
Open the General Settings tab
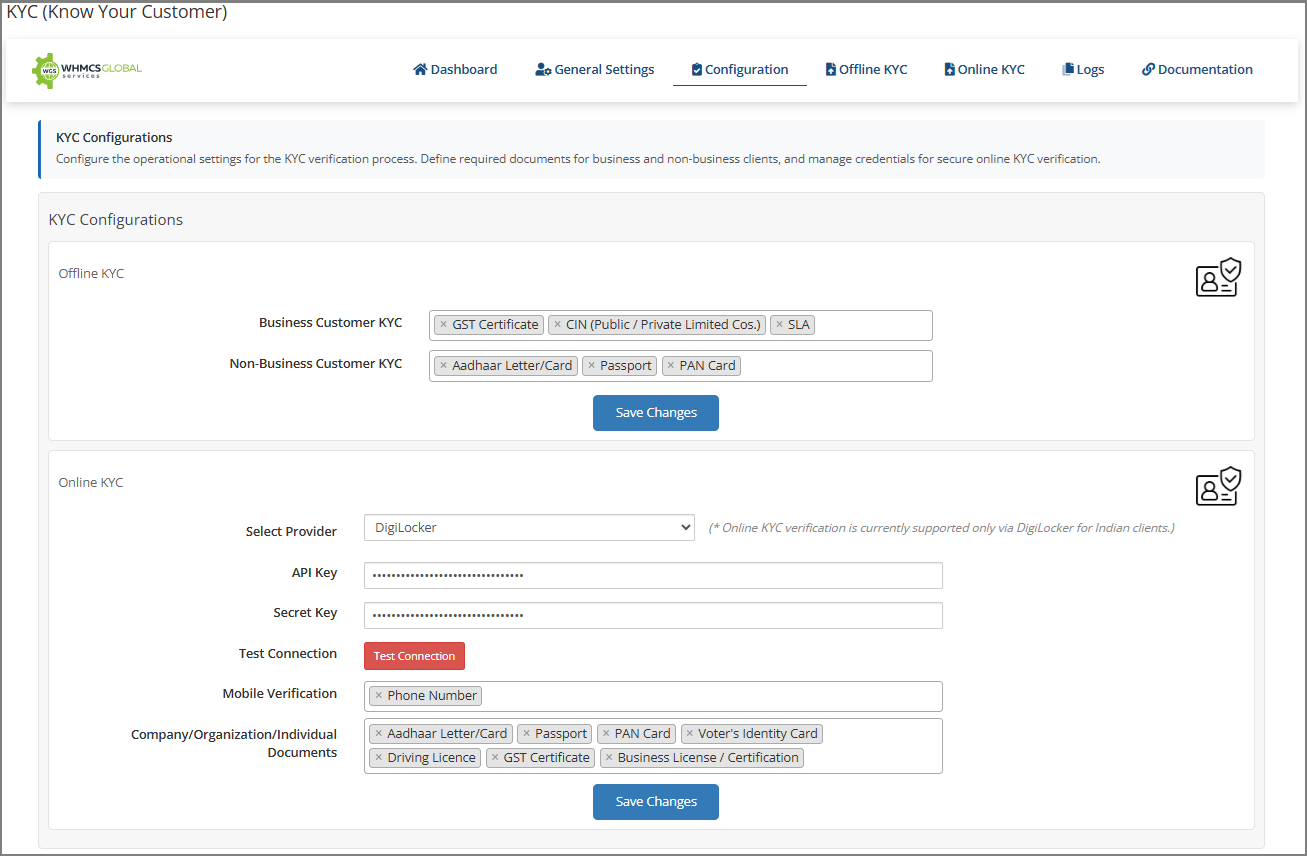pos(595,70)
